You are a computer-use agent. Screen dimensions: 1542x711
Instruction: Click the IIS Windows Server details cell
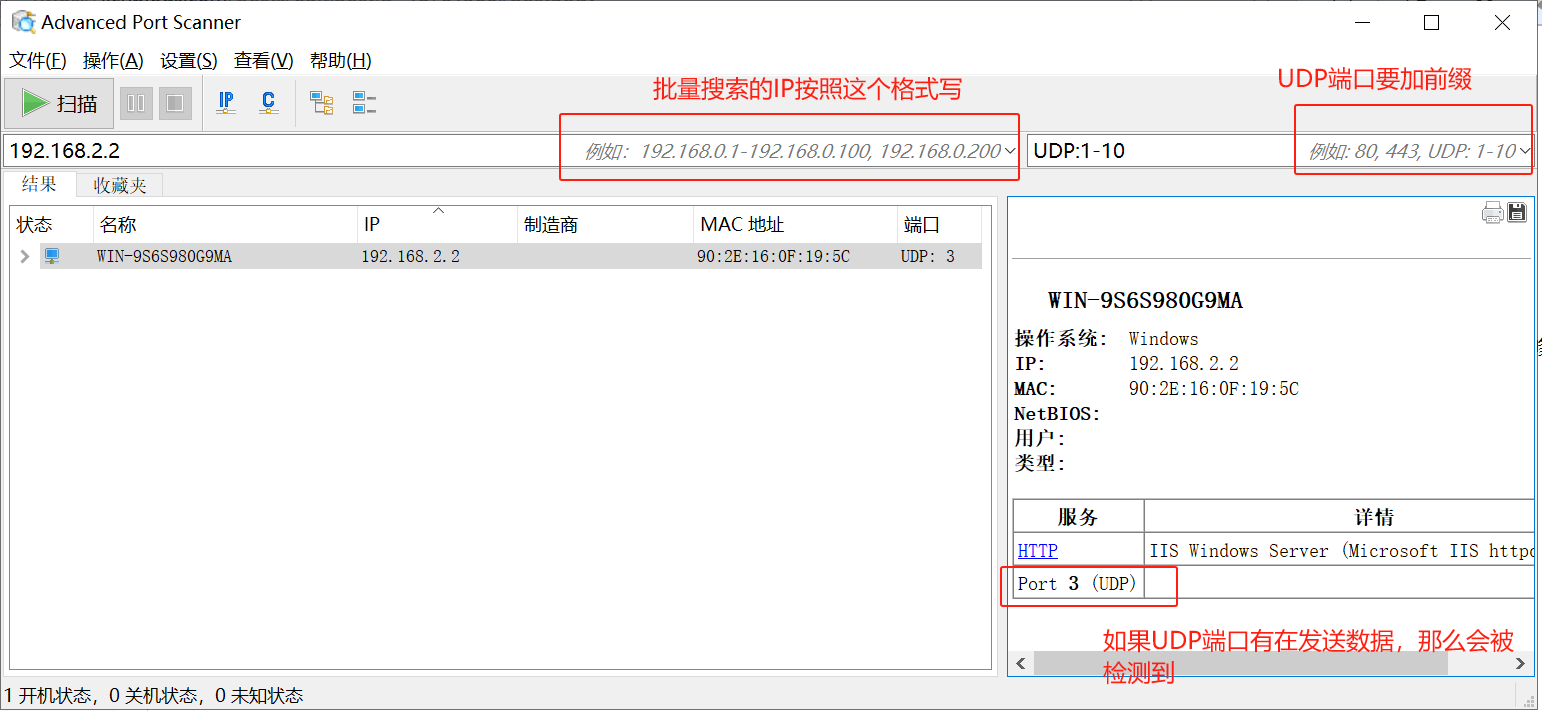pyautogui.click(x=1339, y=551)
